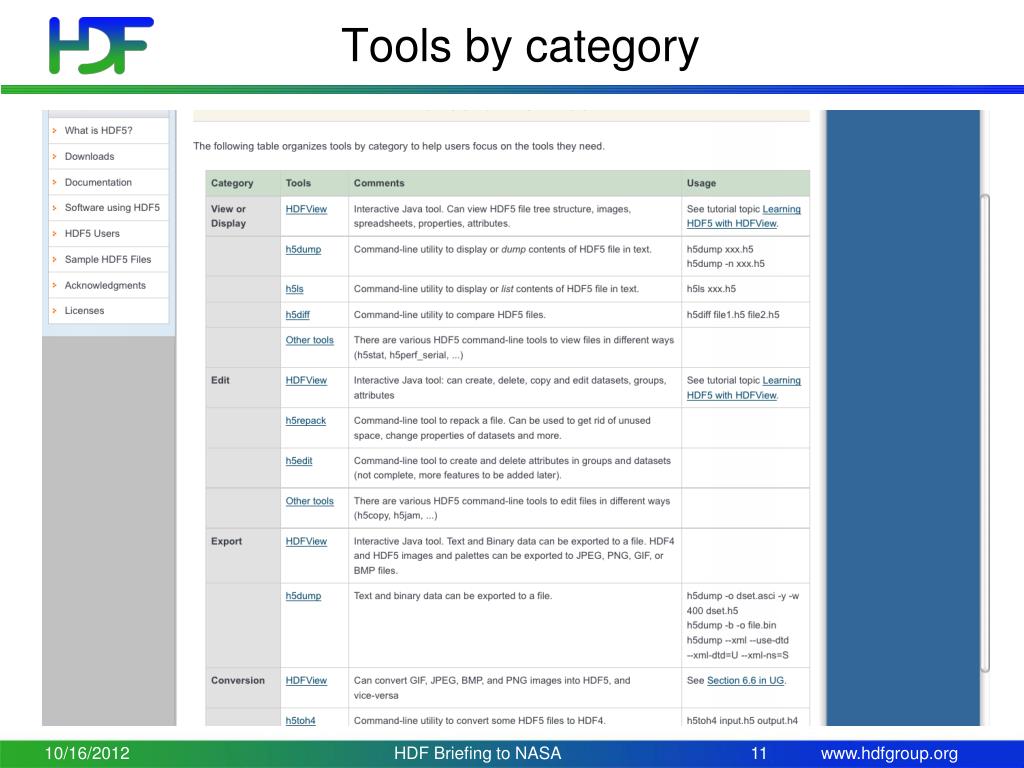Go to Downloads in the sidebar
This screenshot has width=1024, height=768.
click(x=89, y=157)
